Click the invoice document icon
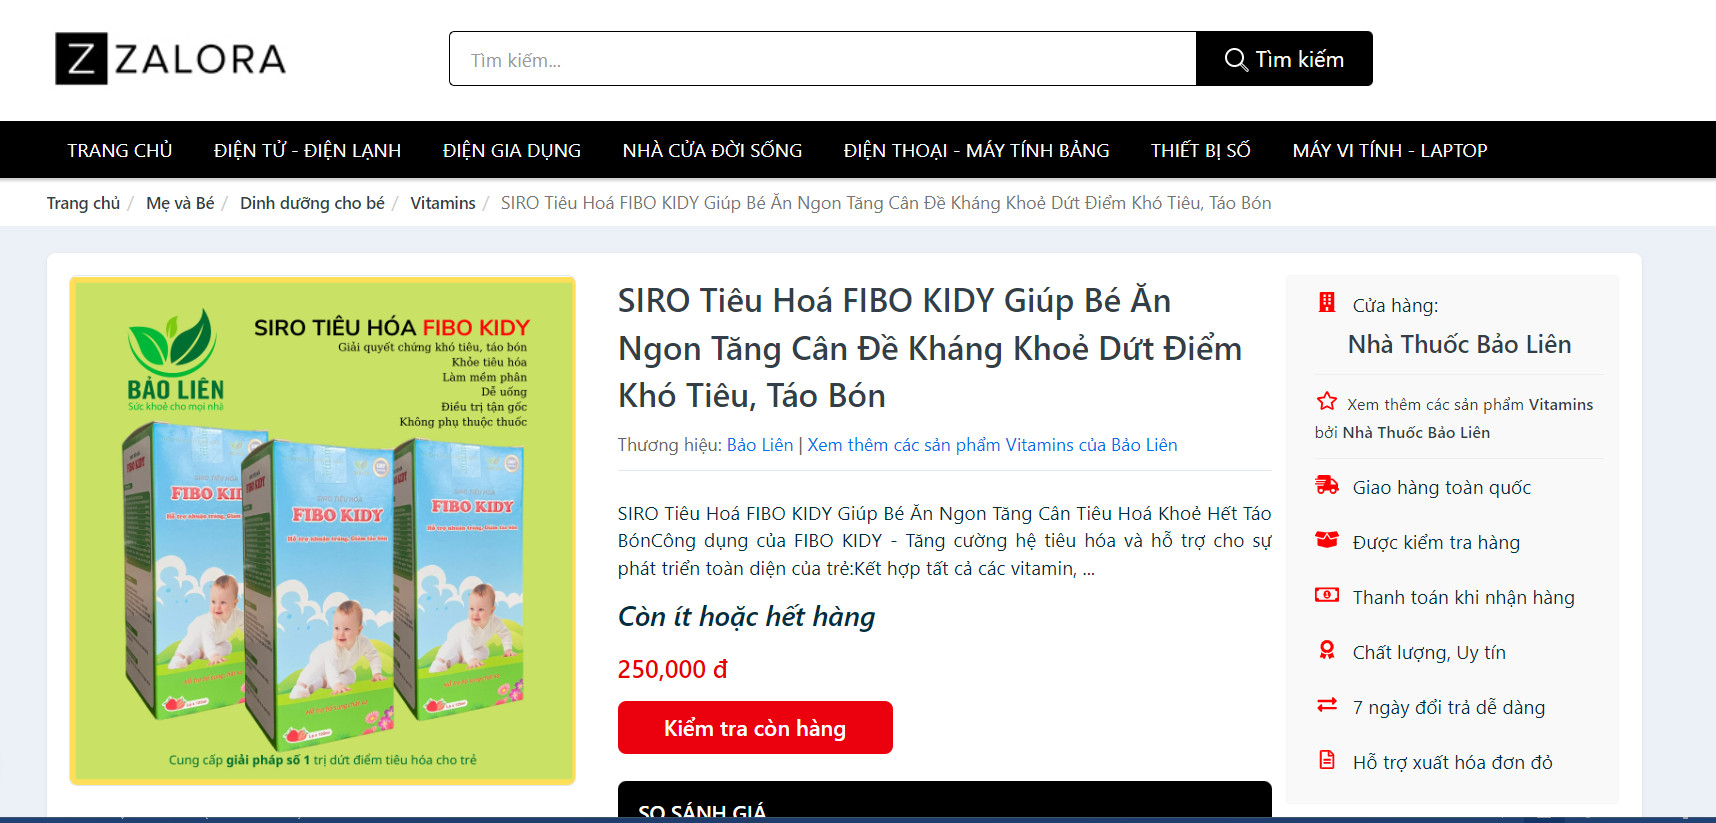The width and height of the screenshot is (1716, 823). [1327, 760]
